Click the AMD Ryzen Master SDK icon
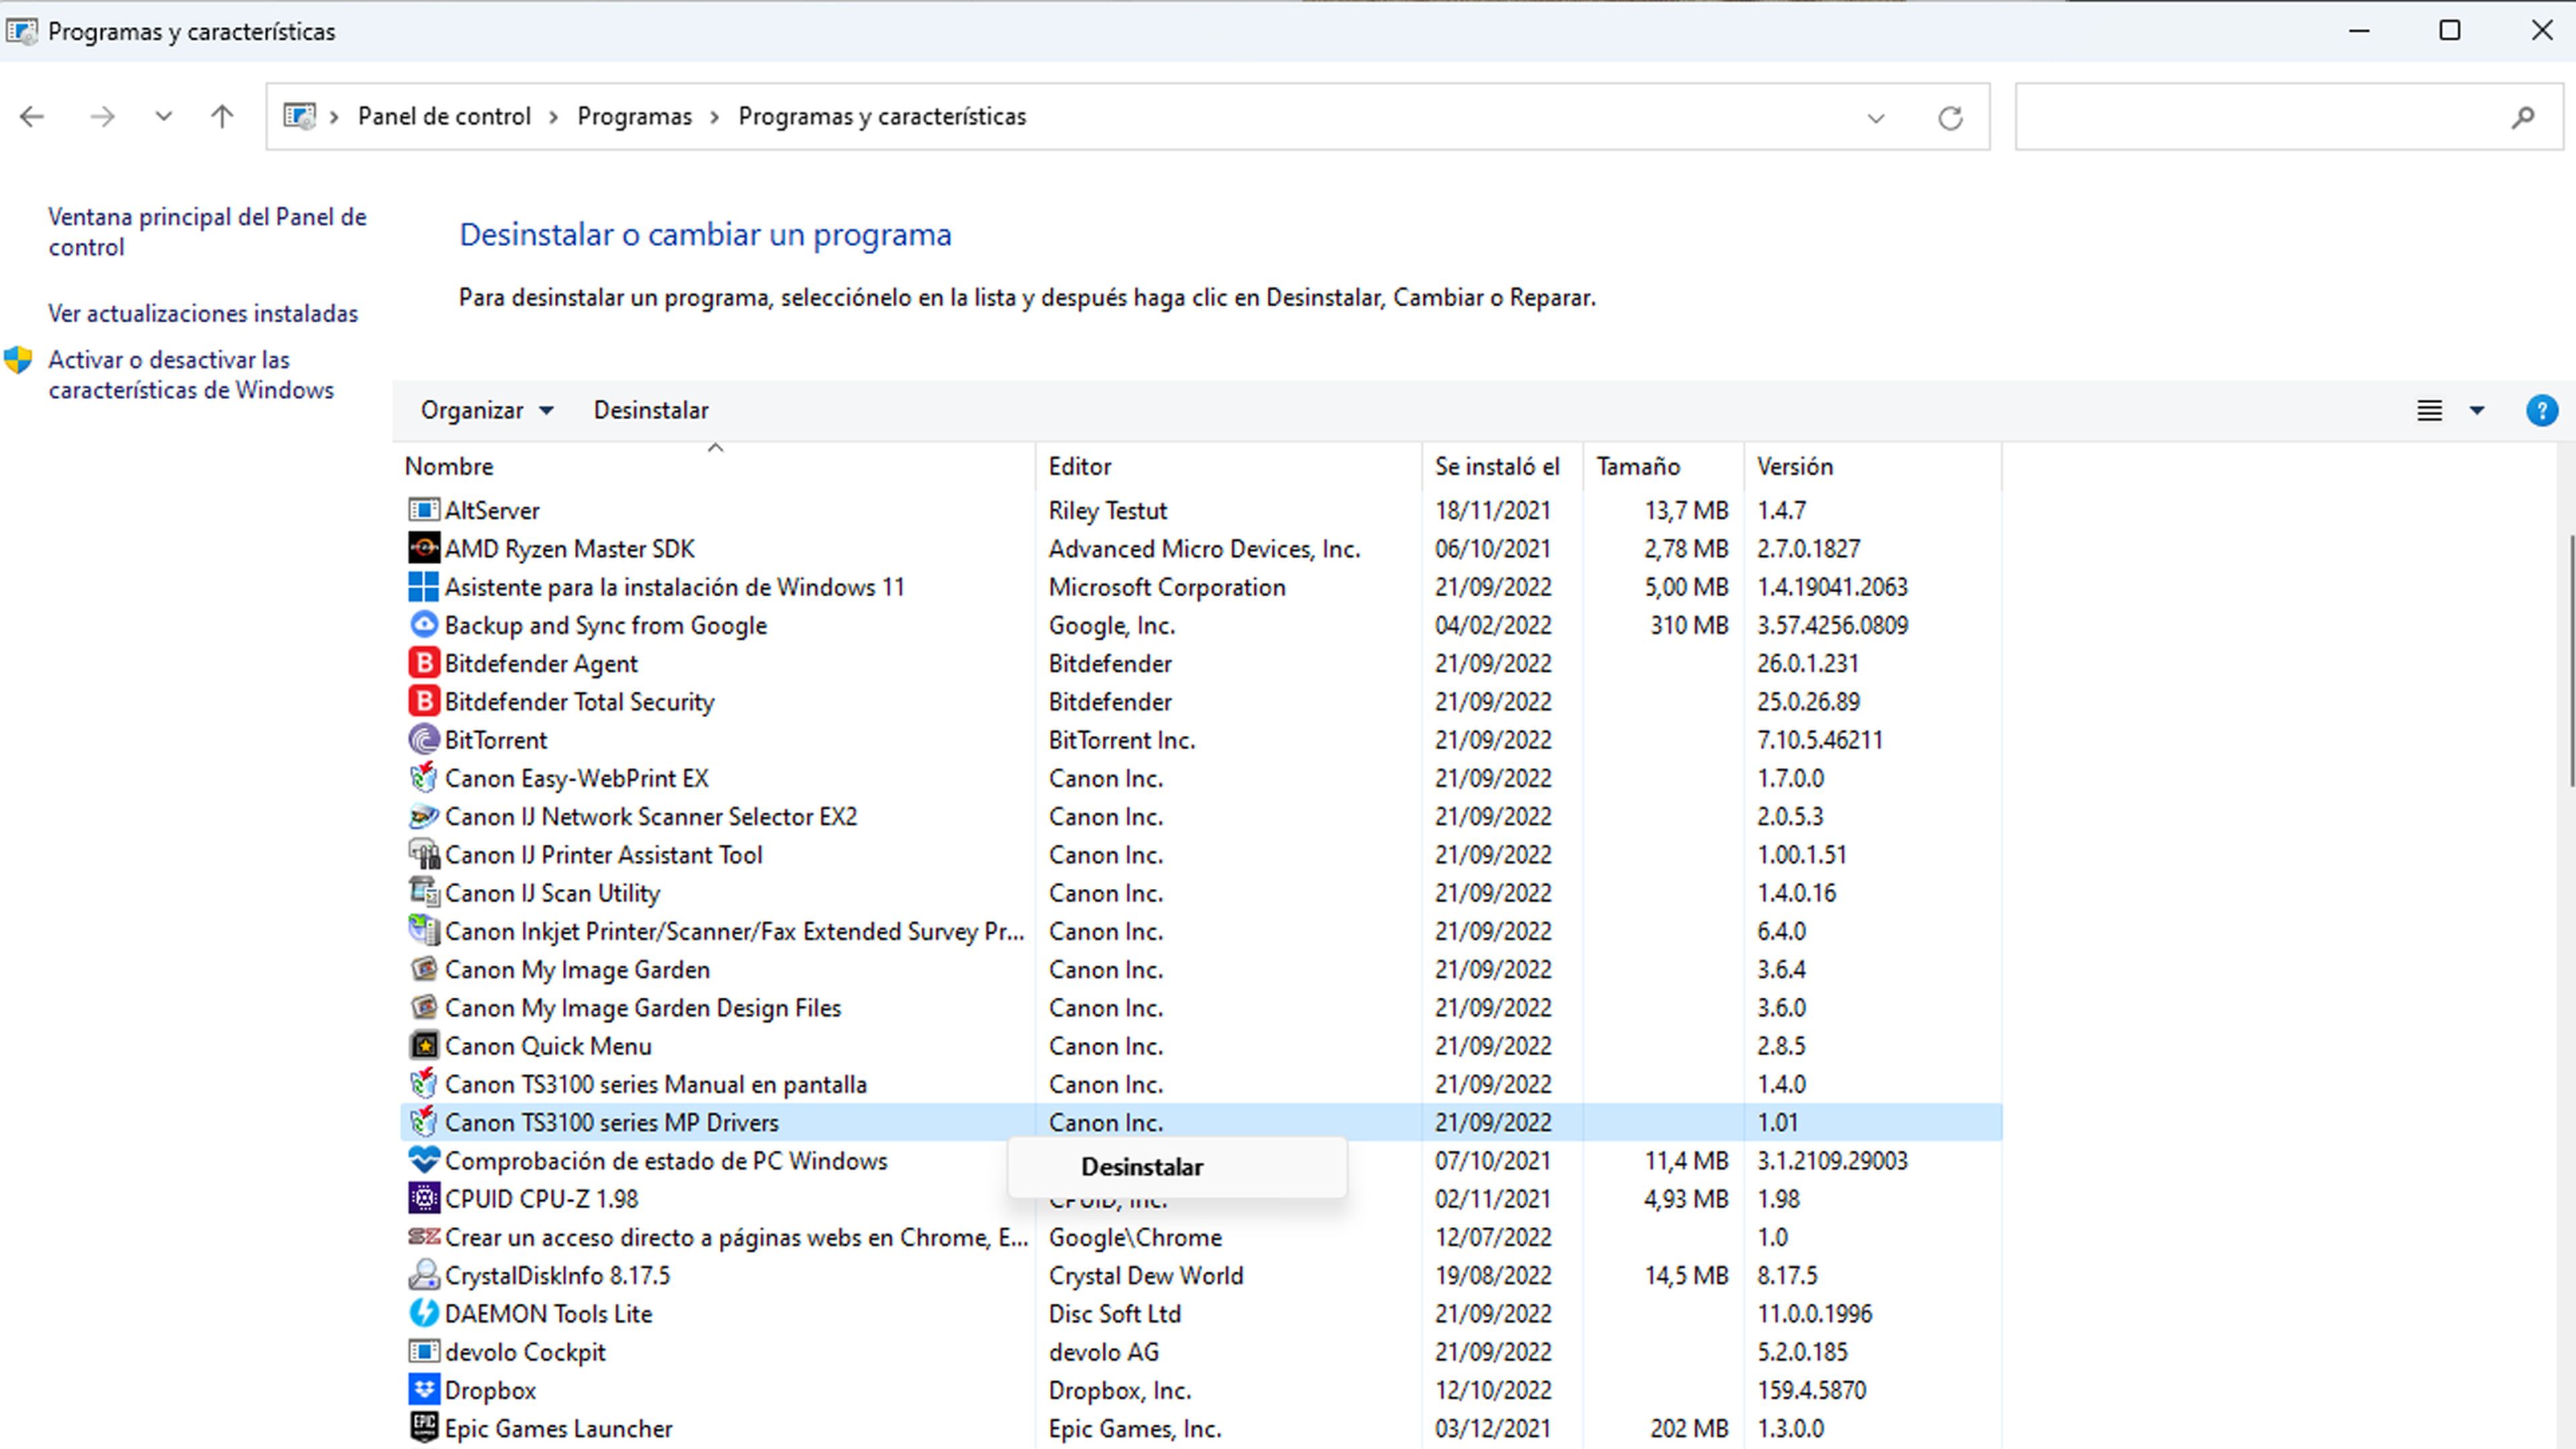Screen dimensions: 2576x1449 click(x=423, y=548)
